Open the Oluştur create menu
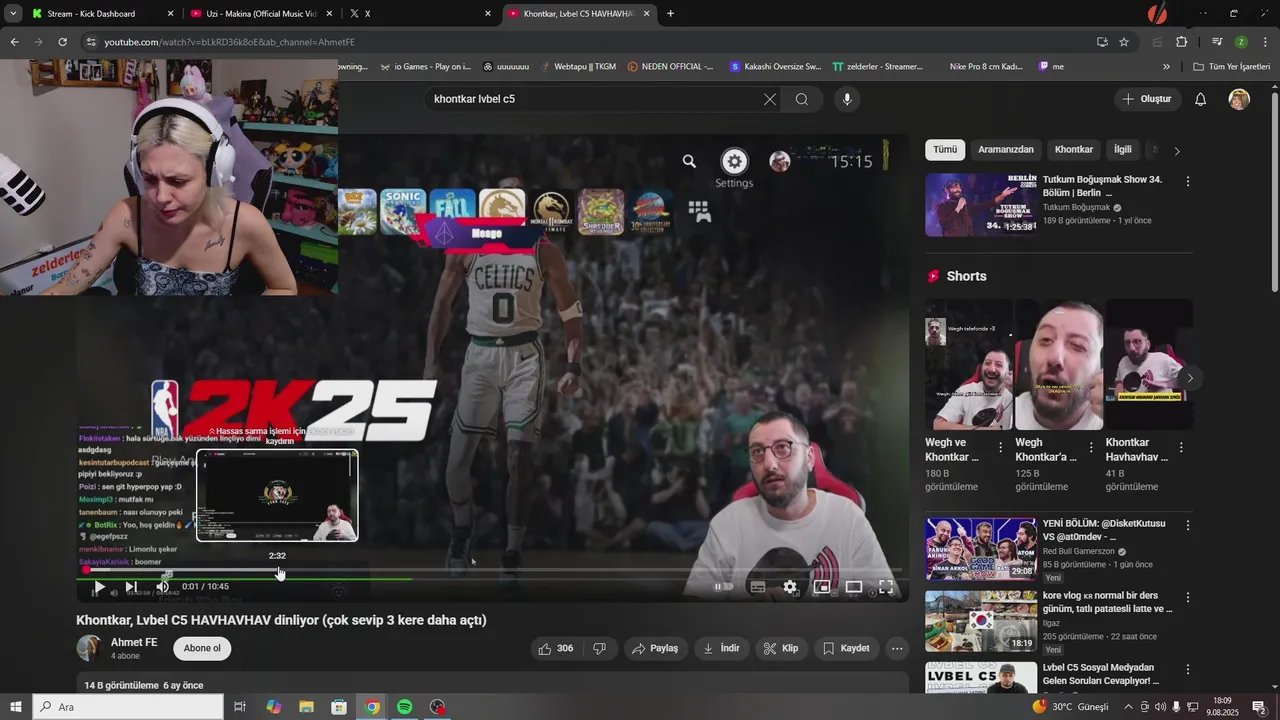The width and height of the screenshot is (1280, 720). (x=1148, y=99)
